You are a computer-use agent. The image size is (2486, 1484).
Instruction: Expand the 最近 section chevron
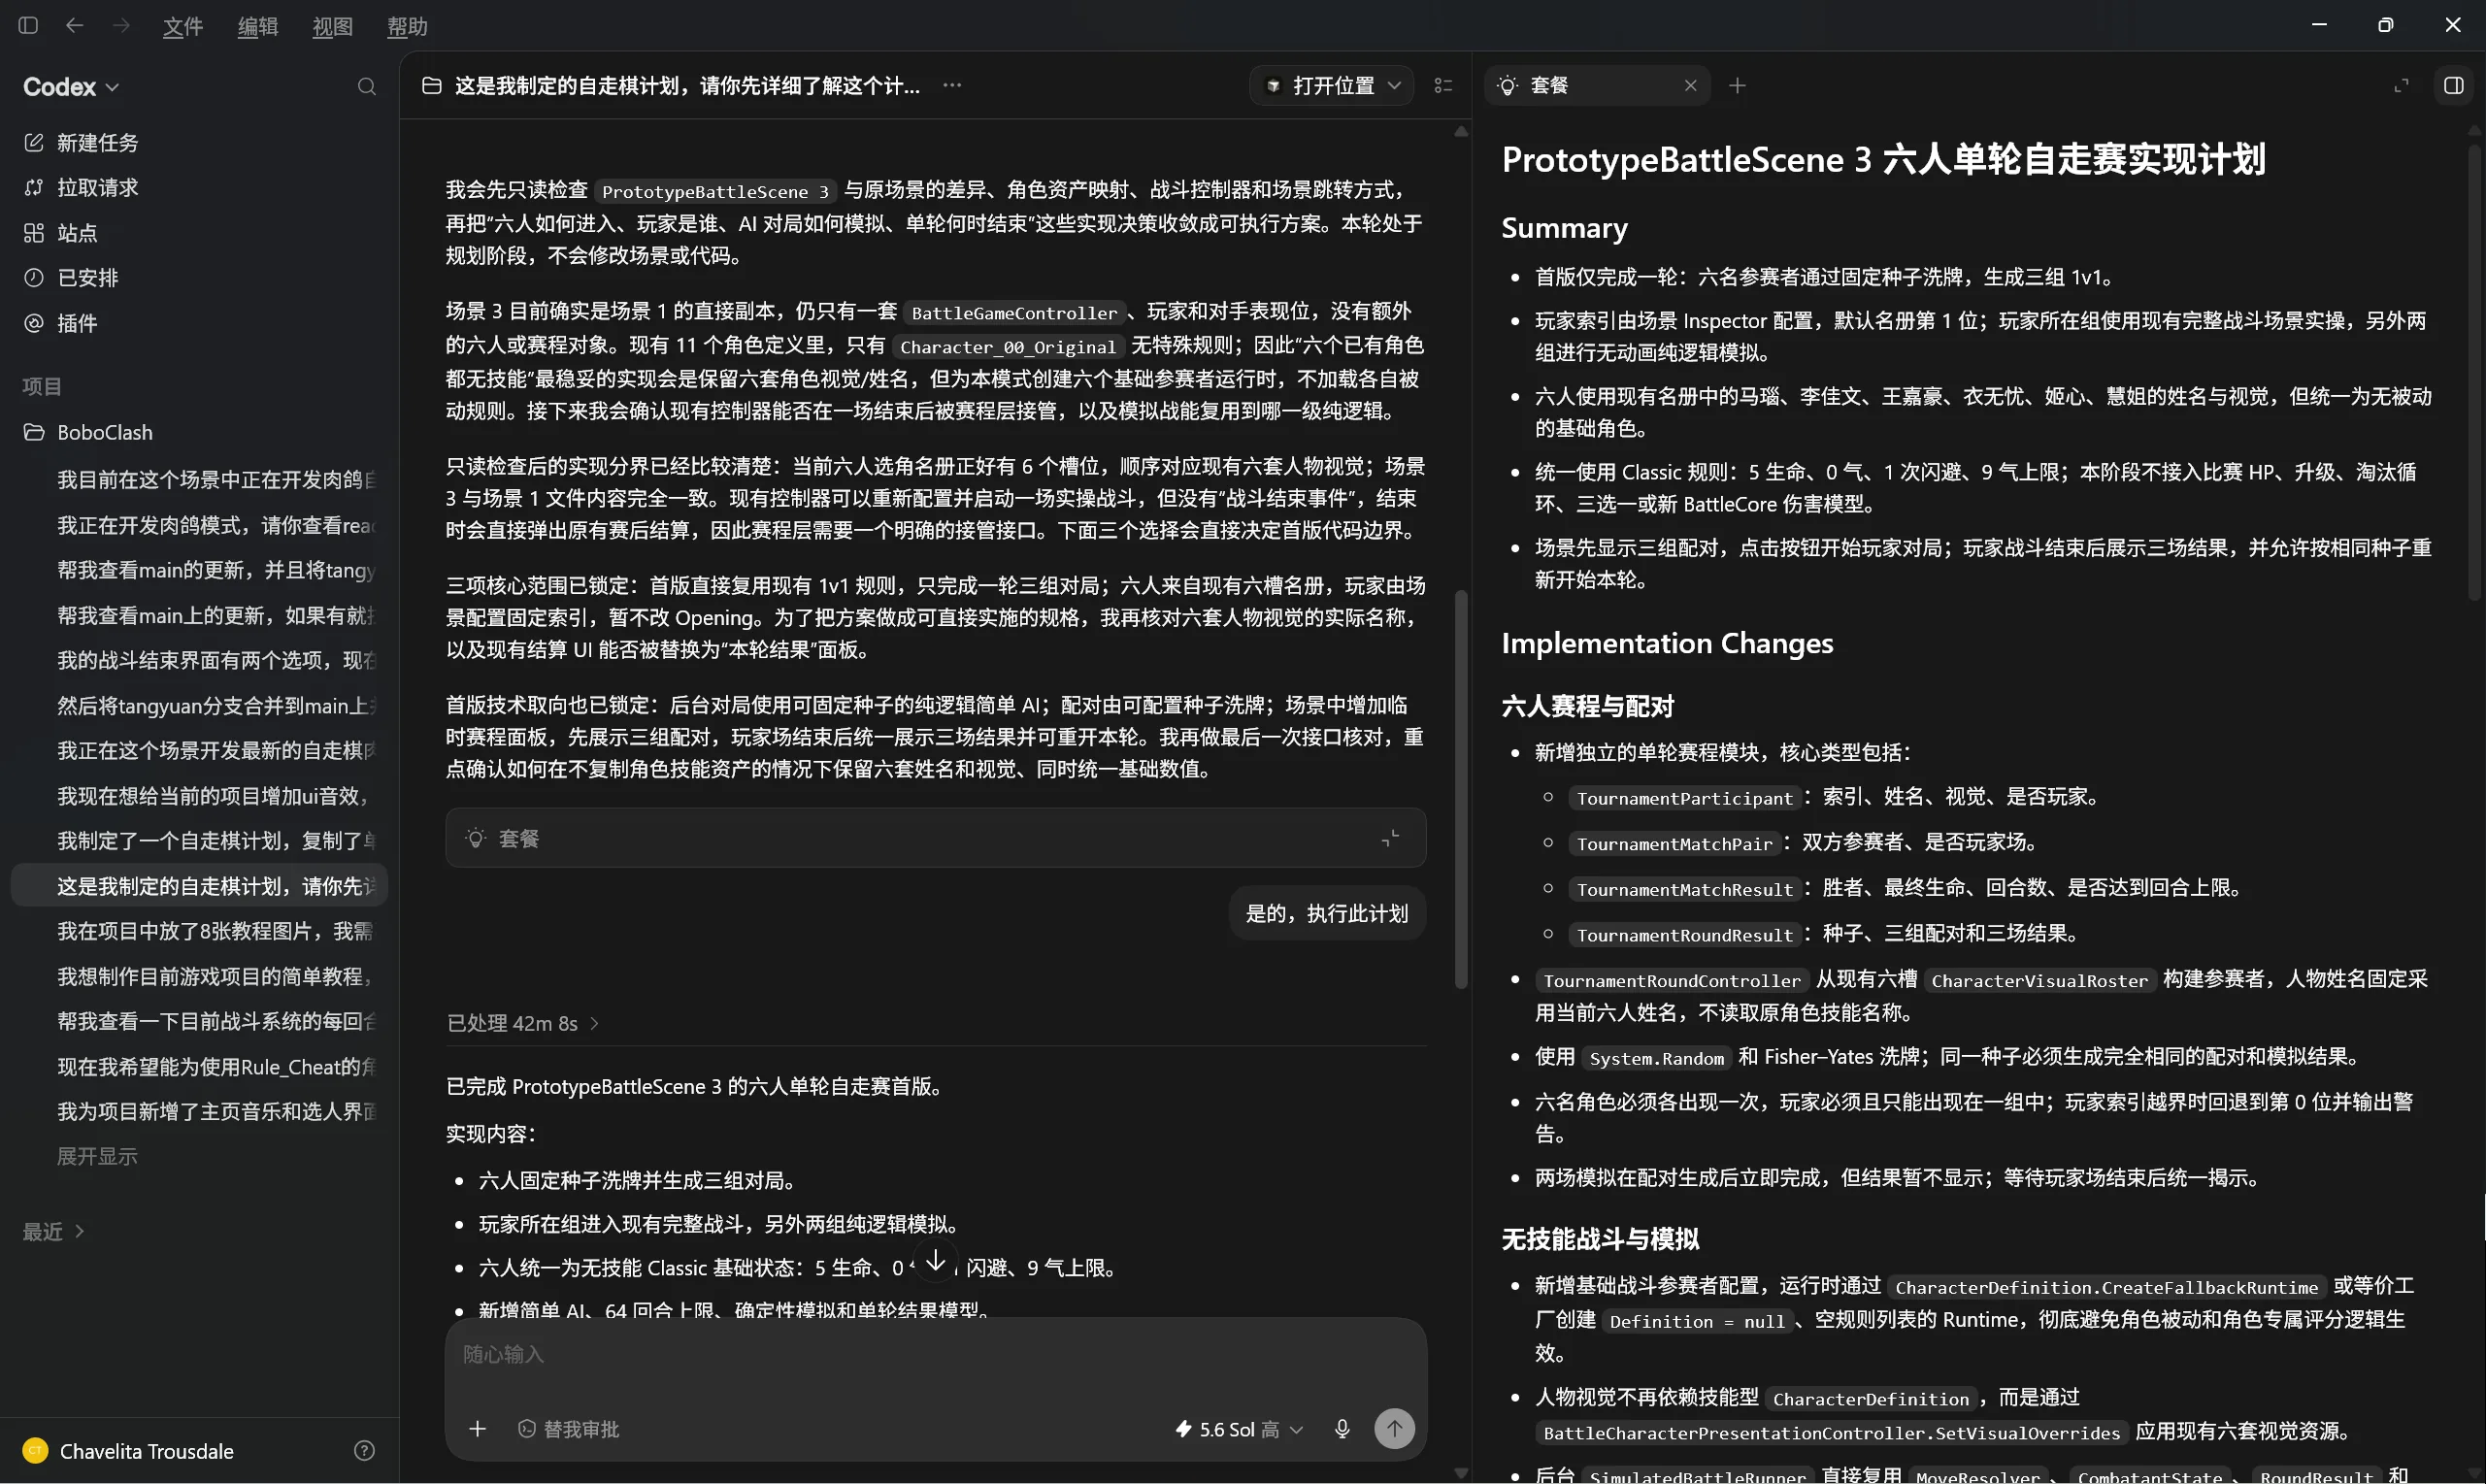click(x=80, y=1232)
